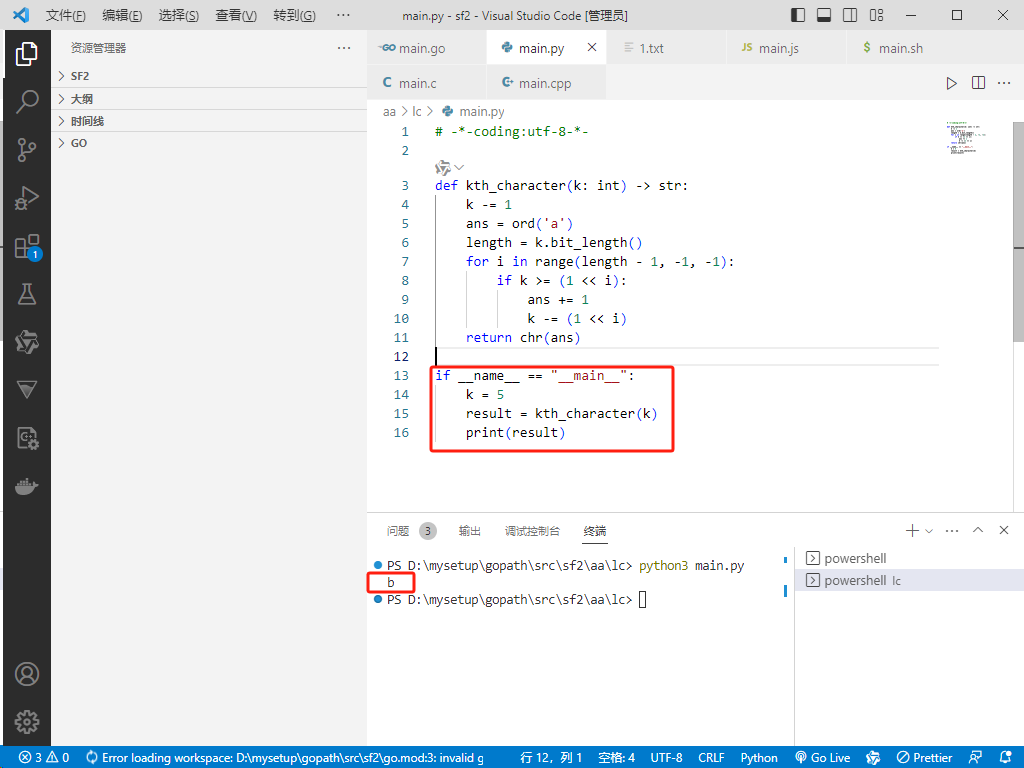Change the Python language mode
1024x768 pixels.
pyautogui.click(x=759, y=758)
